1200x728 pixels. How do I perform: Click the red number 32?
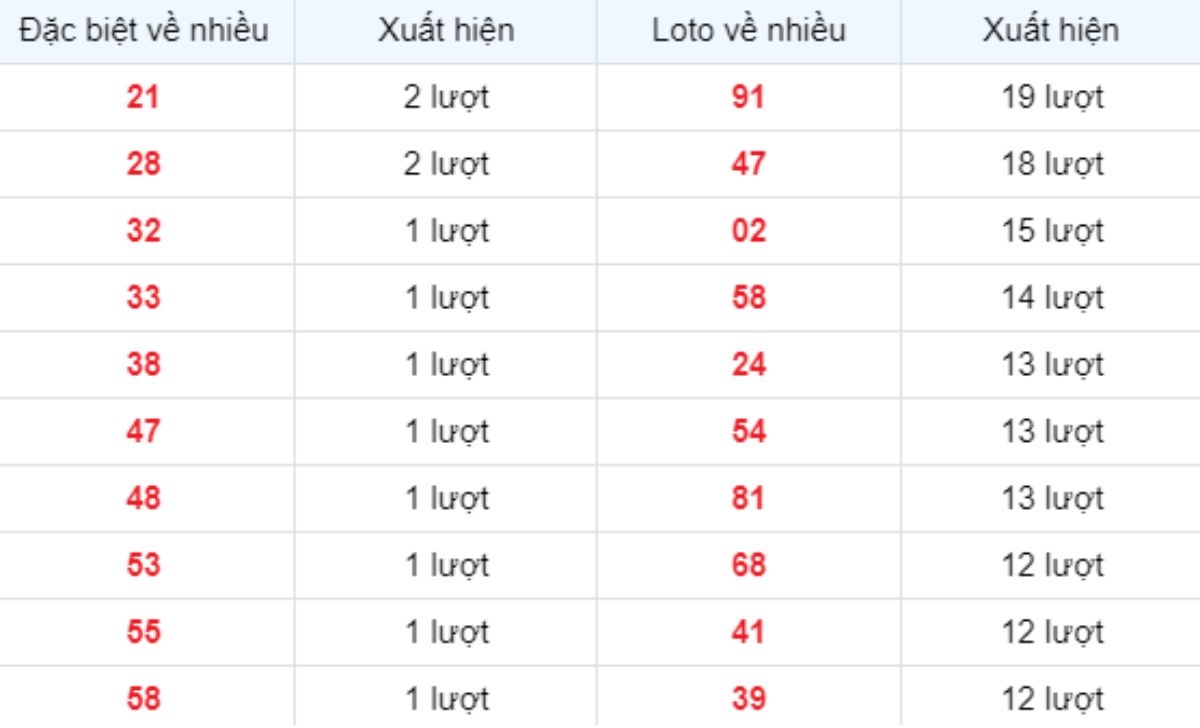143,231
